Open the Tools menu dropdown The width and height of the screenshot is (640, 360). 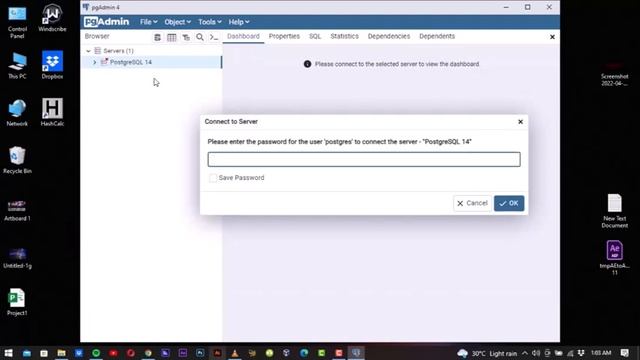[x=210, y=22]
